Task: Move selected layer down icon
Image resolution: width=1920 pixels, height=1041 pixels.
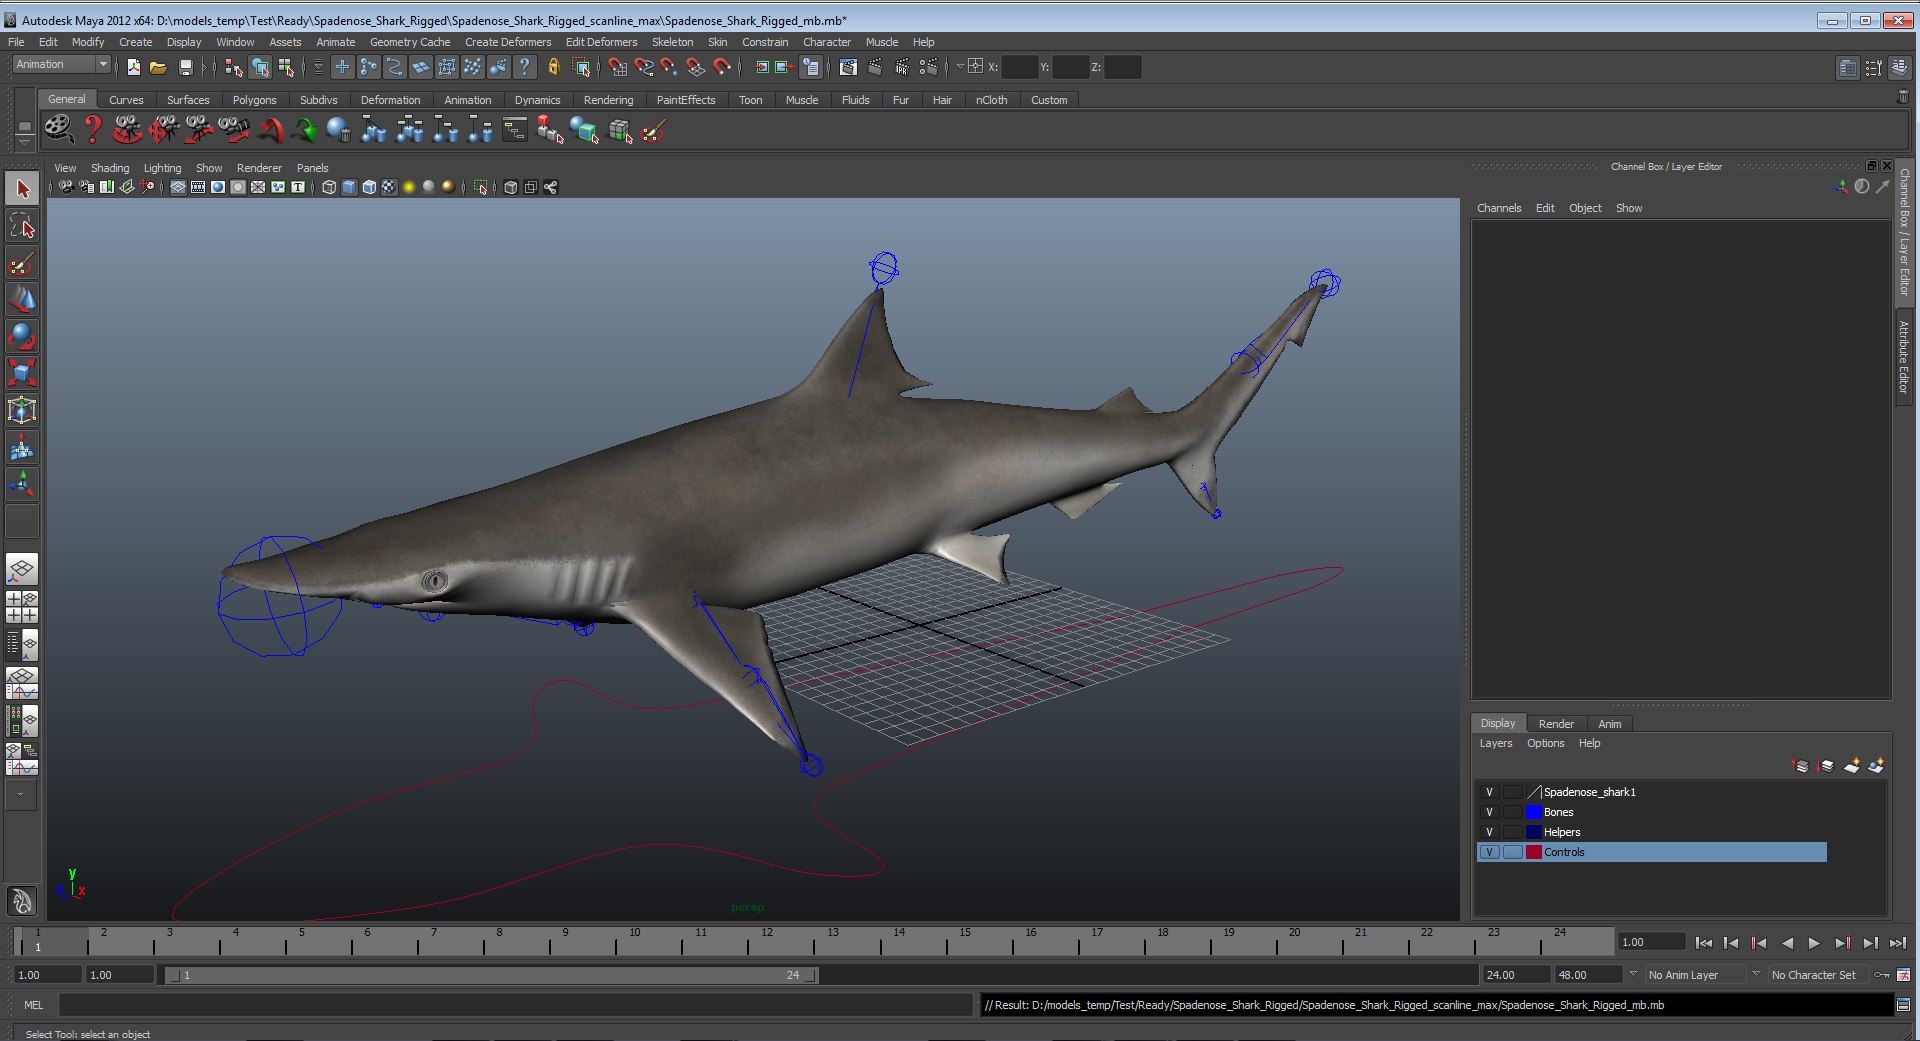Action: pyautogui.click(x=1826, y=766)
